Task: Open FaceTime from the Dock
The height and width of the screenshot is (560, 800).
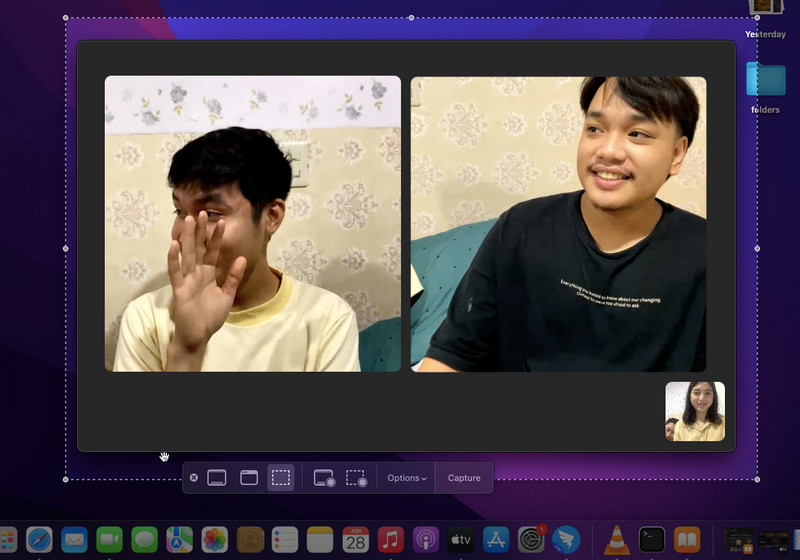Action: pos(109,540)
